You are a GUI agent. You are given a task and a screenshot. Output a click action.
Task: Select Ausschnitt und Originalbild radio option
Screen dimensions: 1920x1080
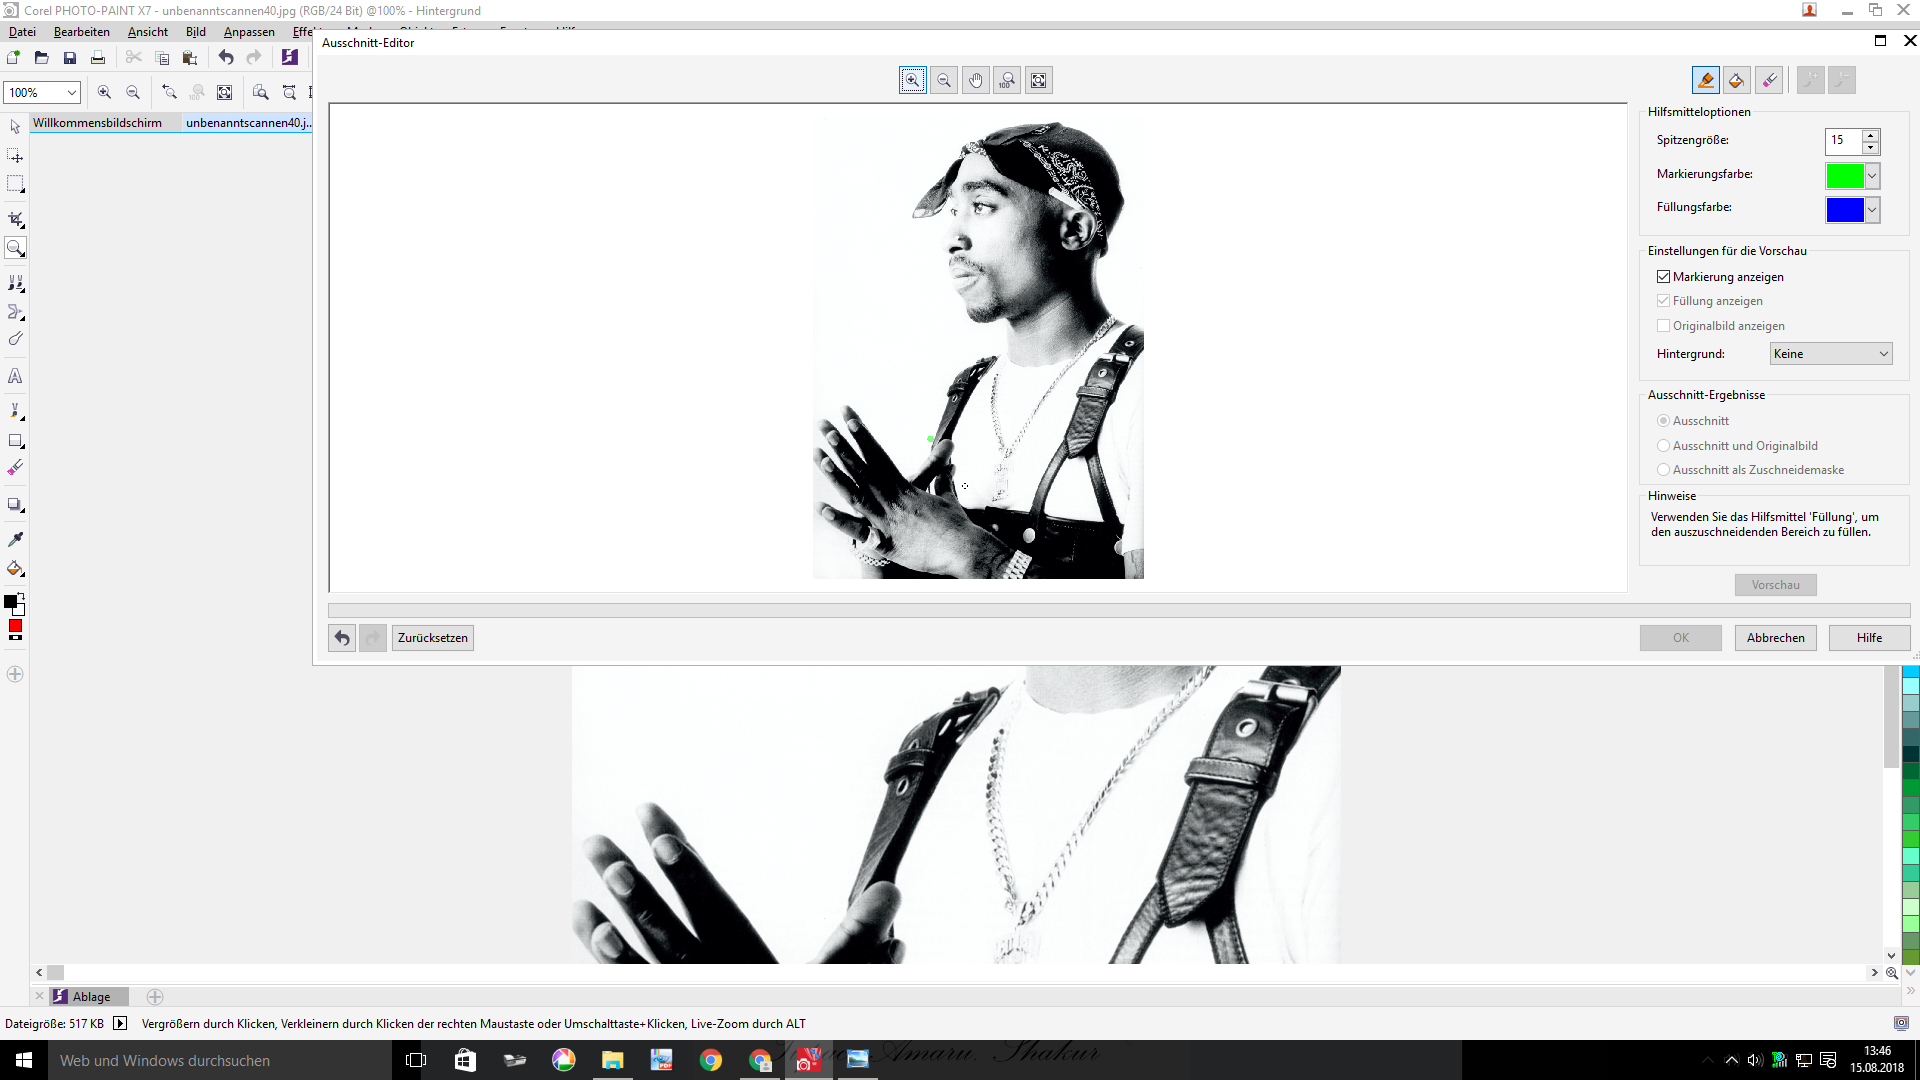tap(1664, 446)
